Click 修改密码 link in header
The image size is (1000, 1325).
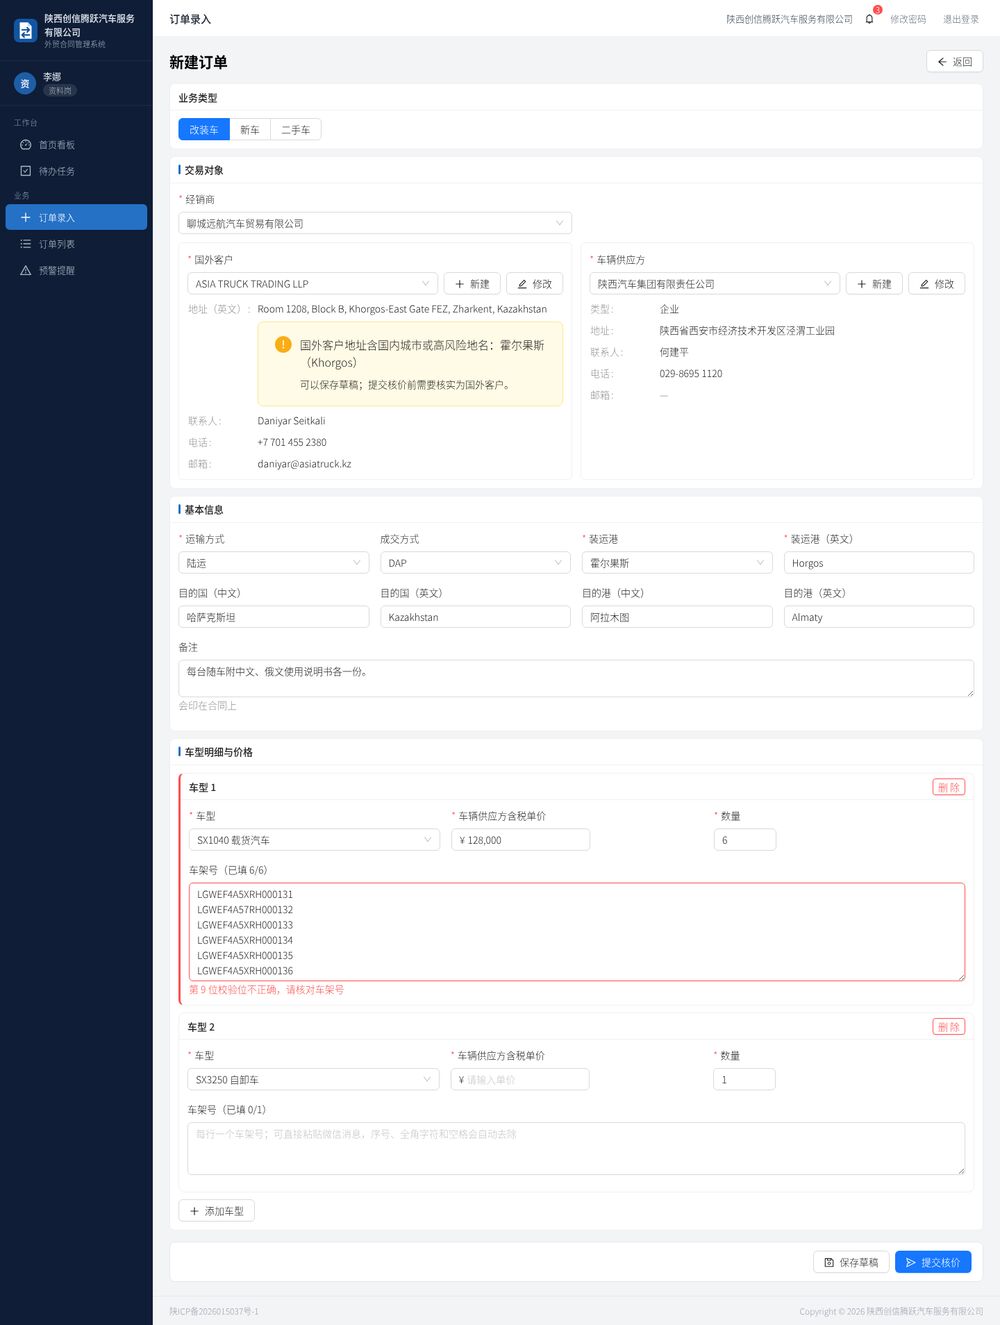908,19
